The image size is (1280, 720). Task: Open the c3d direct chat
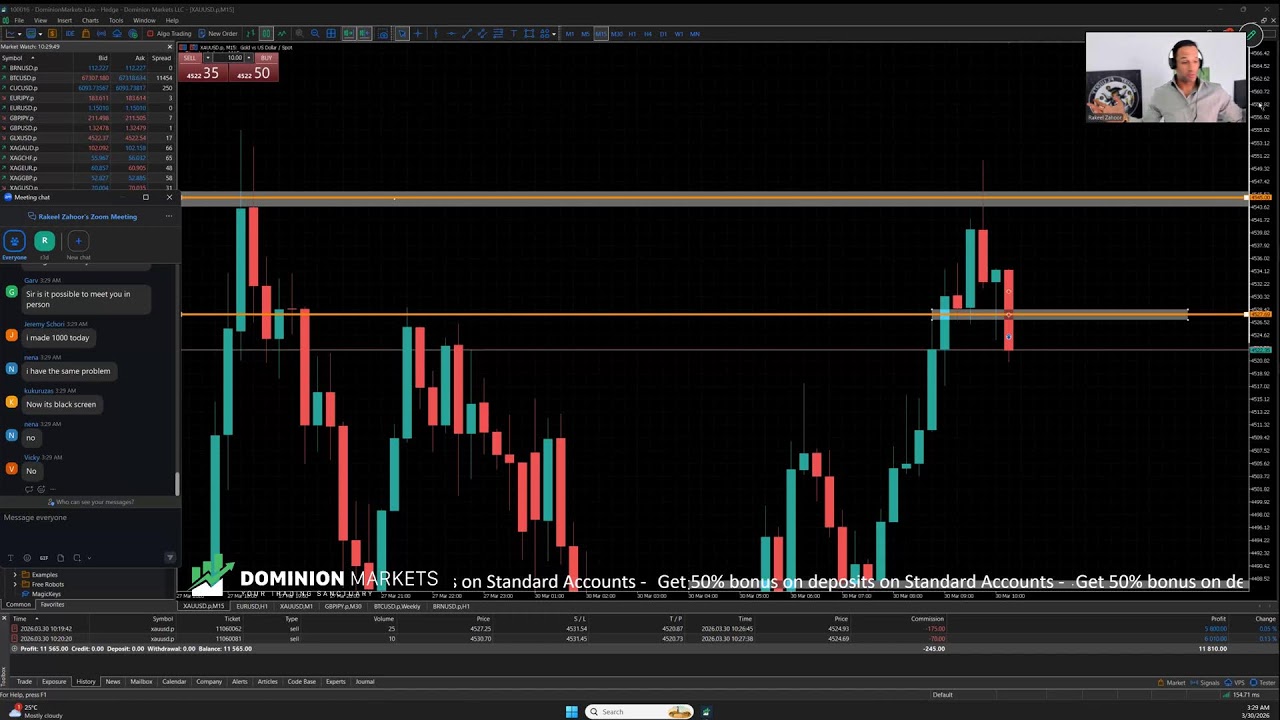[44, 245]
